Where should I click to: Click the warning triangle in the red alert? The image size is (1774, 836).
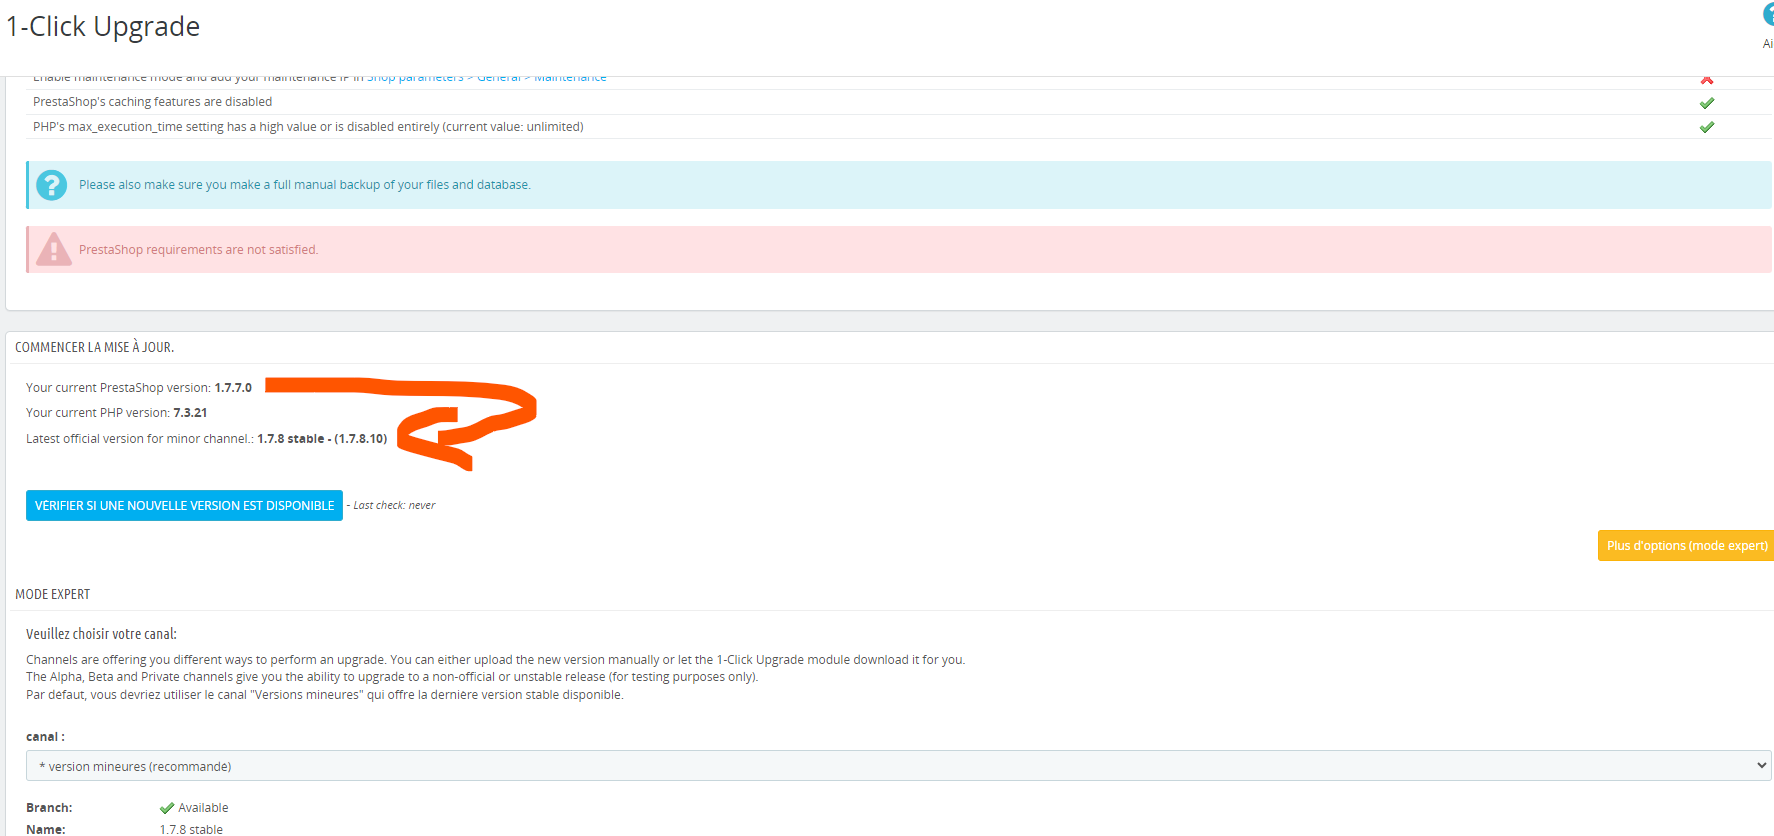pyautogui.click(x=54, y=249)
